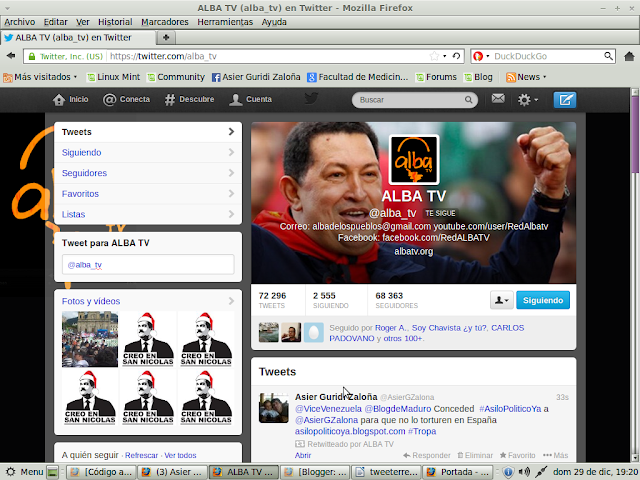Open the otros 100+ followers link
Image resolution: width=640 pixels, height=480 pixels.
(404, 338)
